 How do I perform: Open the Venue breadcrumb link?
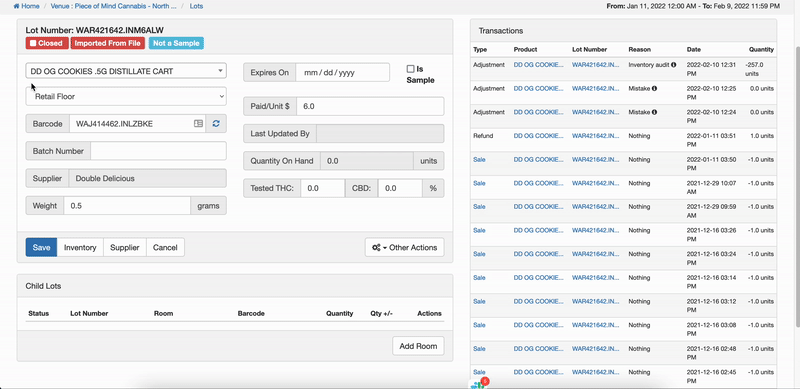point(113,7)
